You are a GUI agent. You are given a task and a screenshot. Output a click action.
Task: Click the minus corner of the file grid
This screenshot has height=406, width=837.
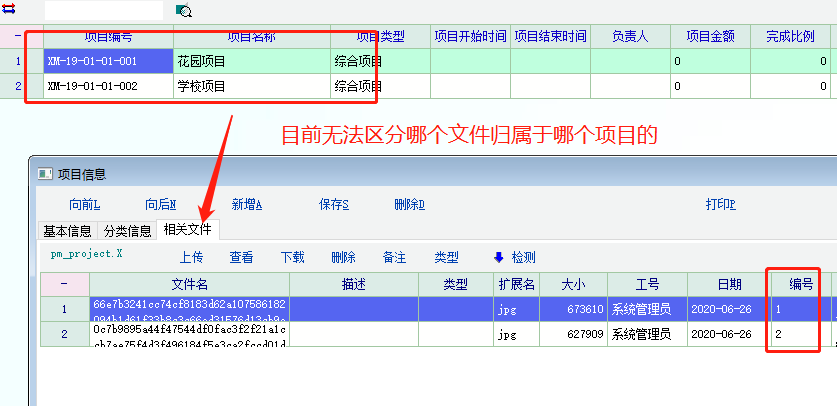pos(64,284)
